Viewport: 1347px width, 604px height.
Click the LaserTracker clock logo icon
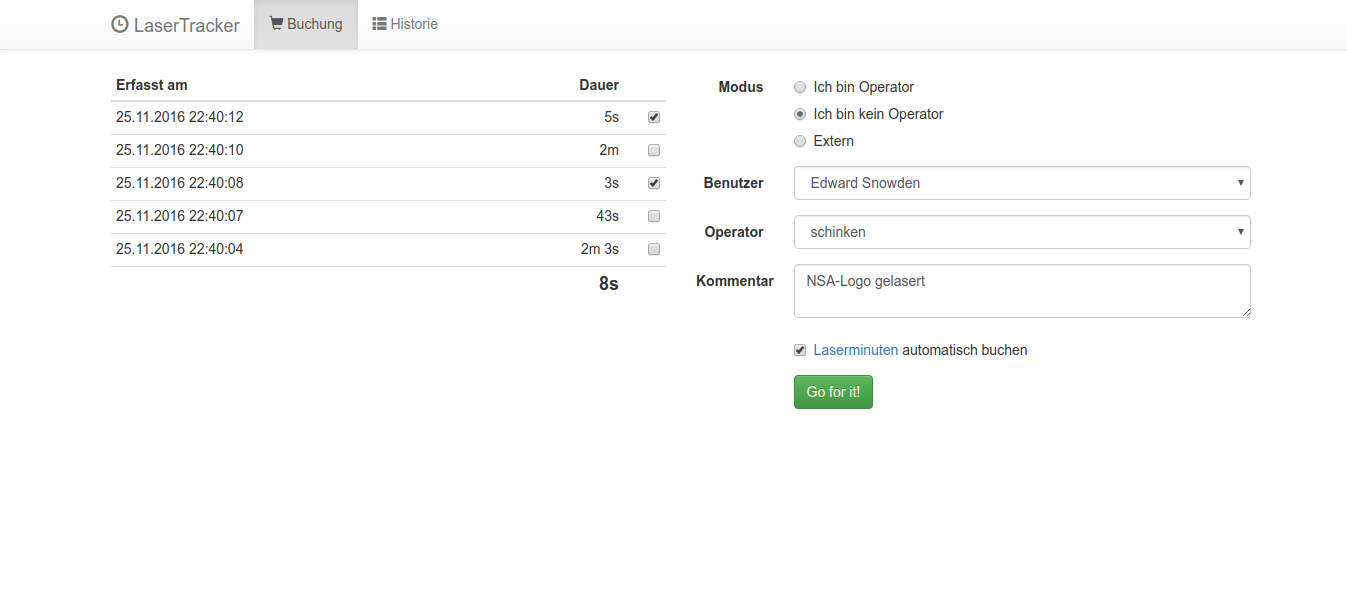click(120, 25)
